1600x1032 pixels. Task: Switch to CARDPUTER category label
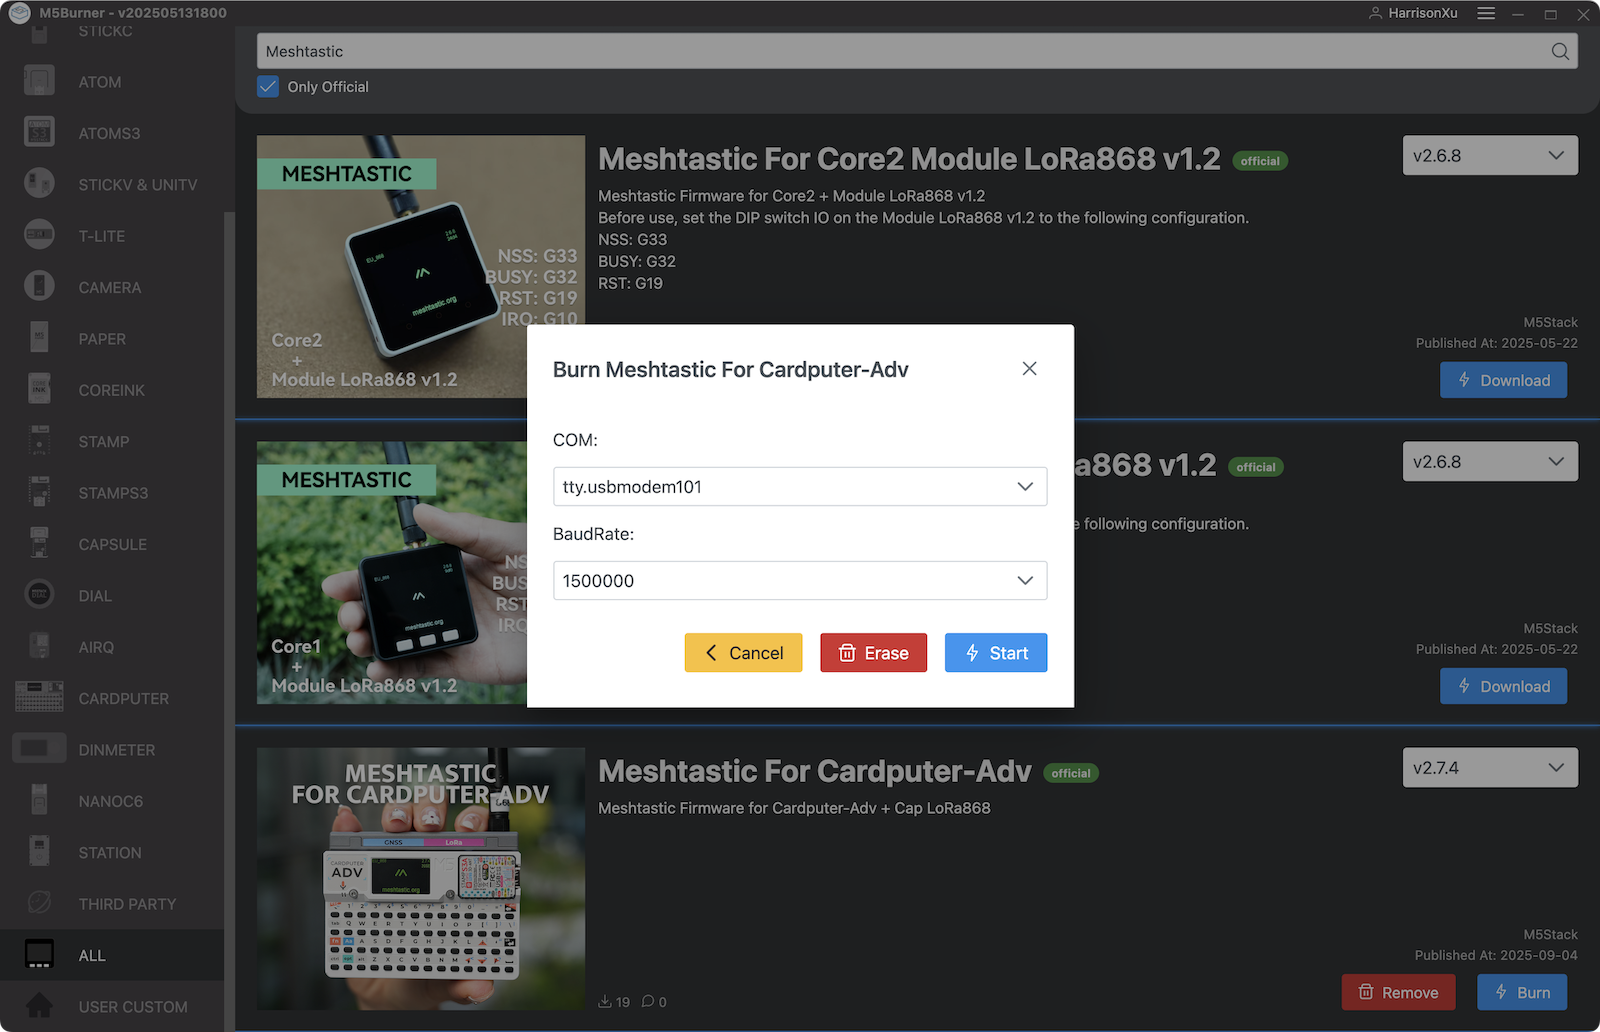click(x=124, y=698)
